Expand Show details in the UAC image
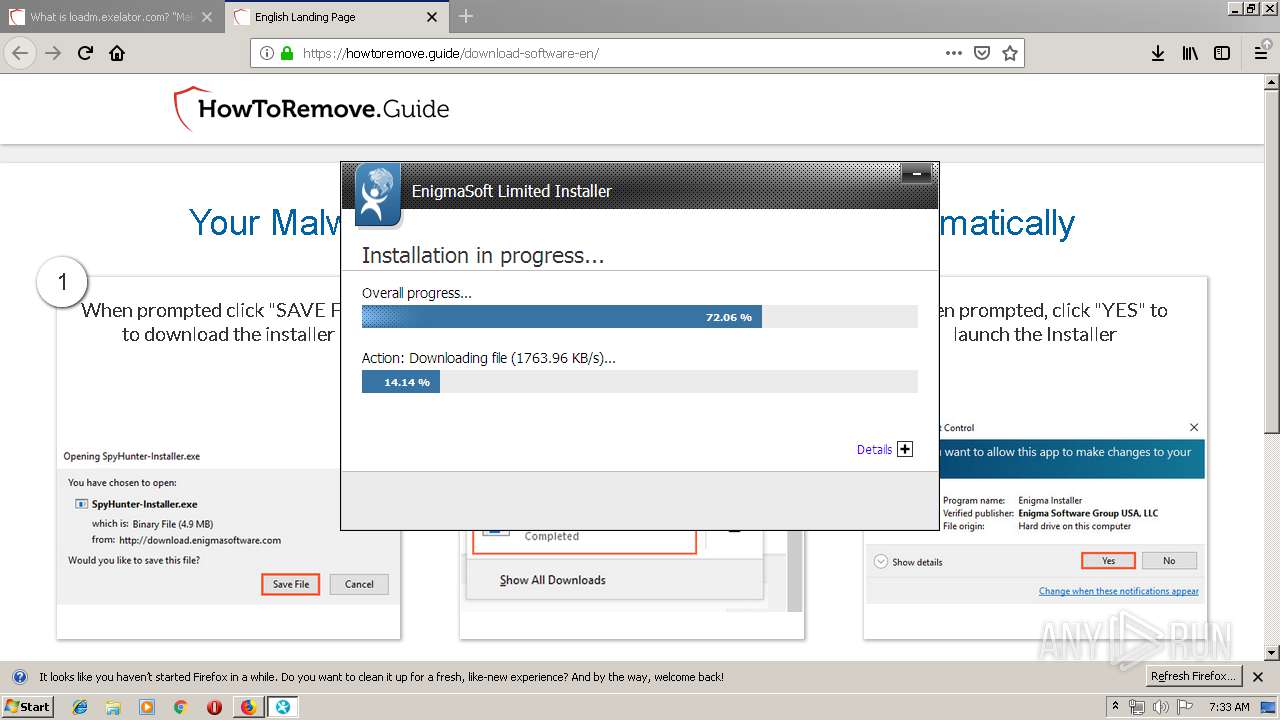This screenshot has width=1280, height=720. (908, 562)
